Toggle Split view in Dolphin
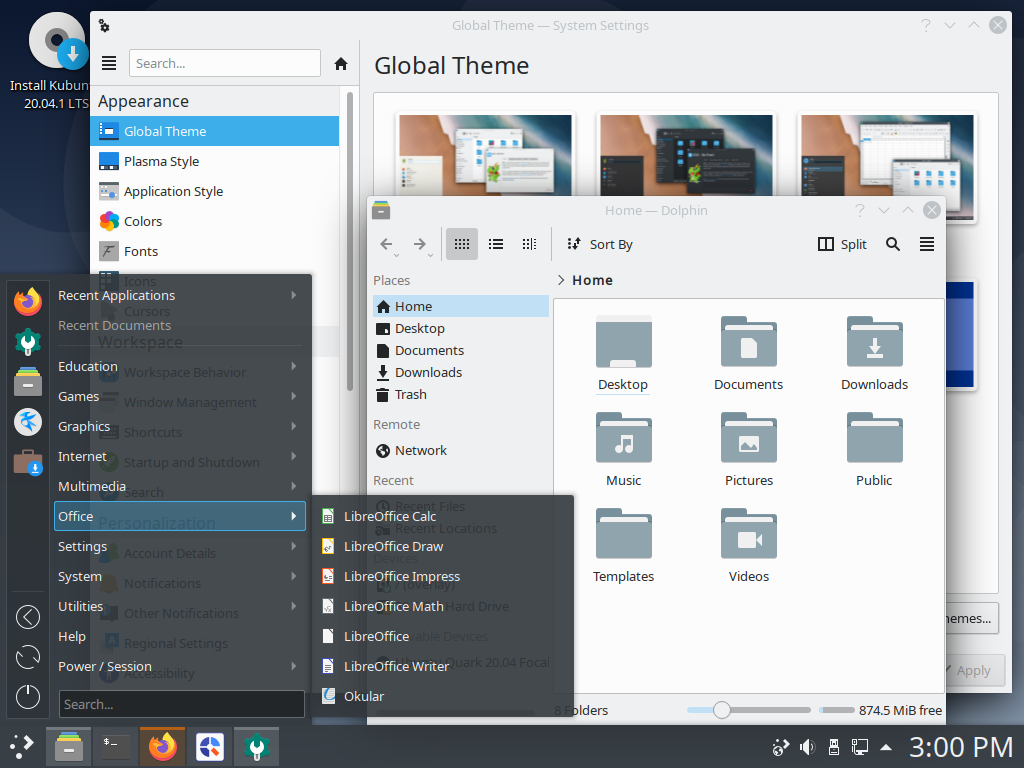The width and height of the screenshot is (1024, 768). [842, 244]
